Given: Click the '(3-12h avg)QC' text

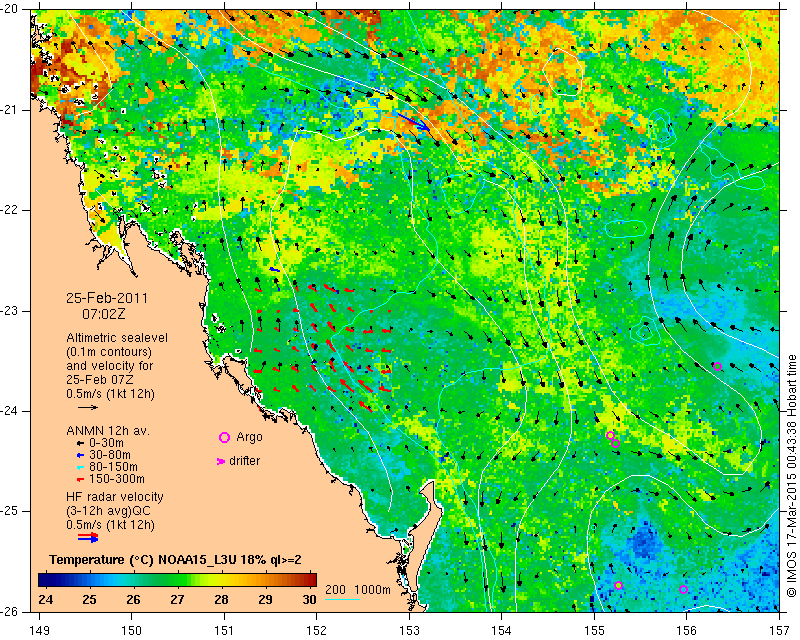Looking at the screenshot, I should [109, 511].
